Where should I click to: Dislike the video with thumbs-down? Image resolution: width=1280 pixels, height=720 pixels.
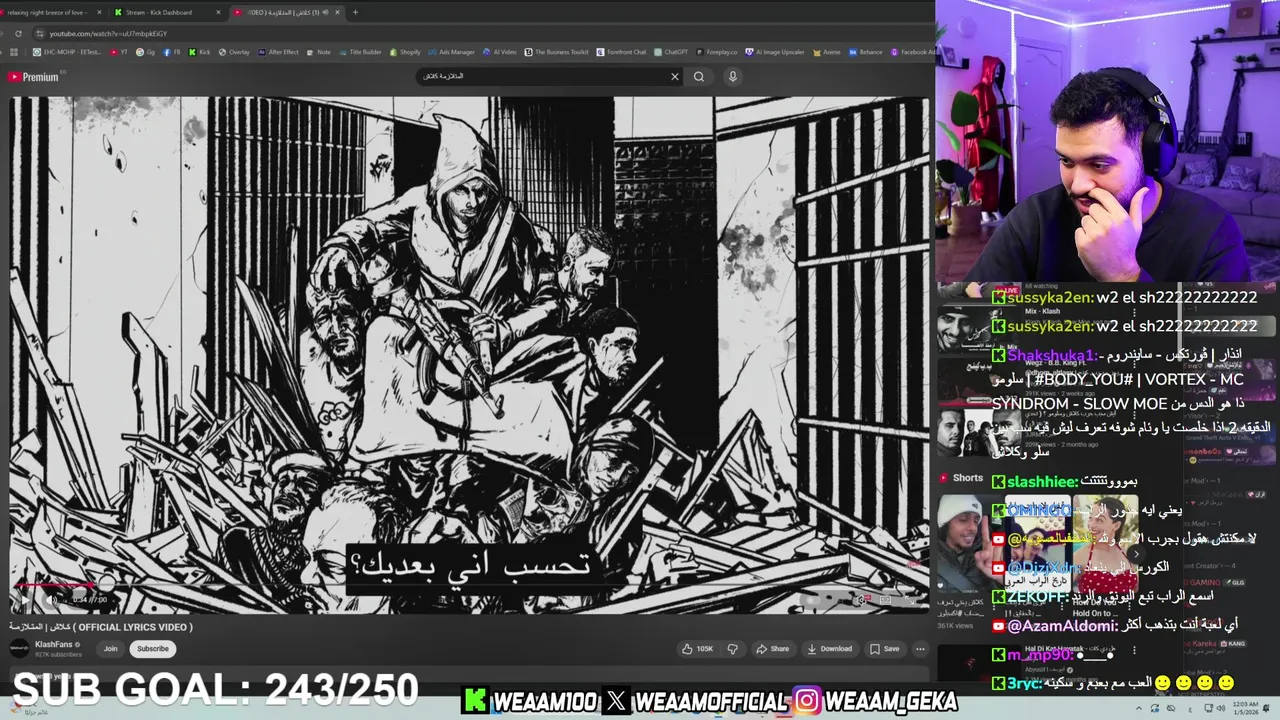(732, 648)
